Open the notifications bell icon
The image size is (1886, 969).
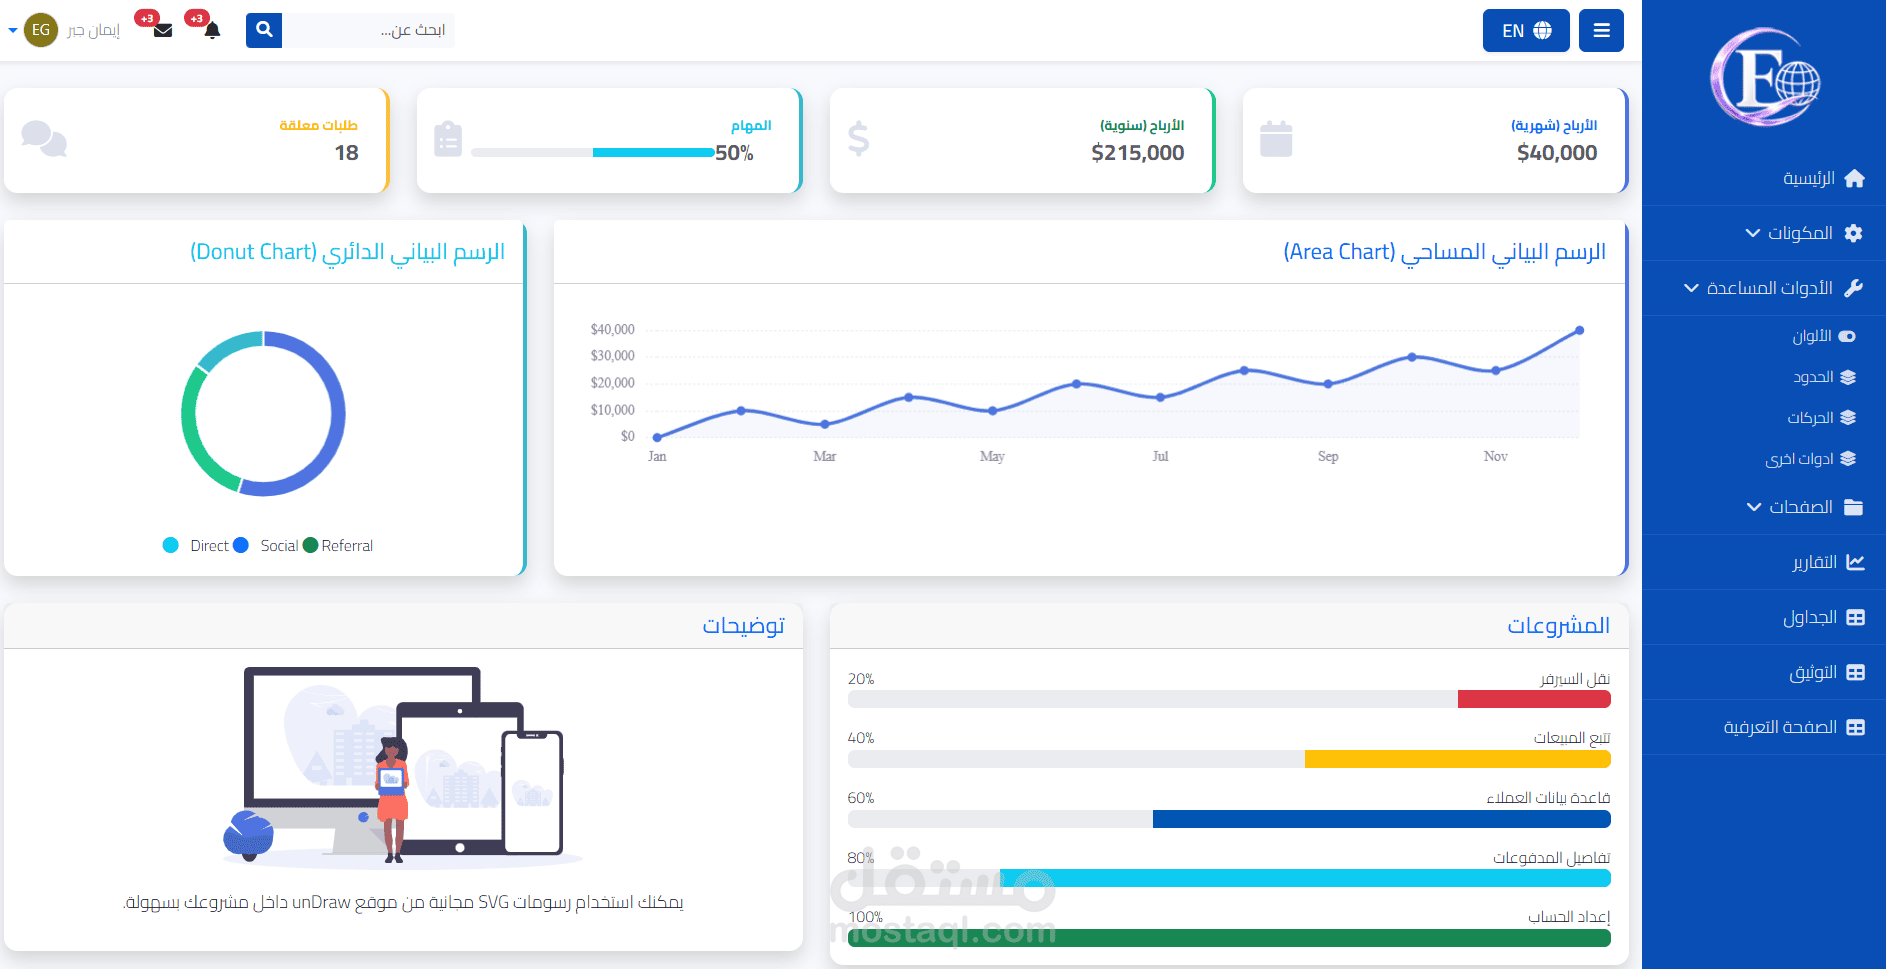click(212, 30)
